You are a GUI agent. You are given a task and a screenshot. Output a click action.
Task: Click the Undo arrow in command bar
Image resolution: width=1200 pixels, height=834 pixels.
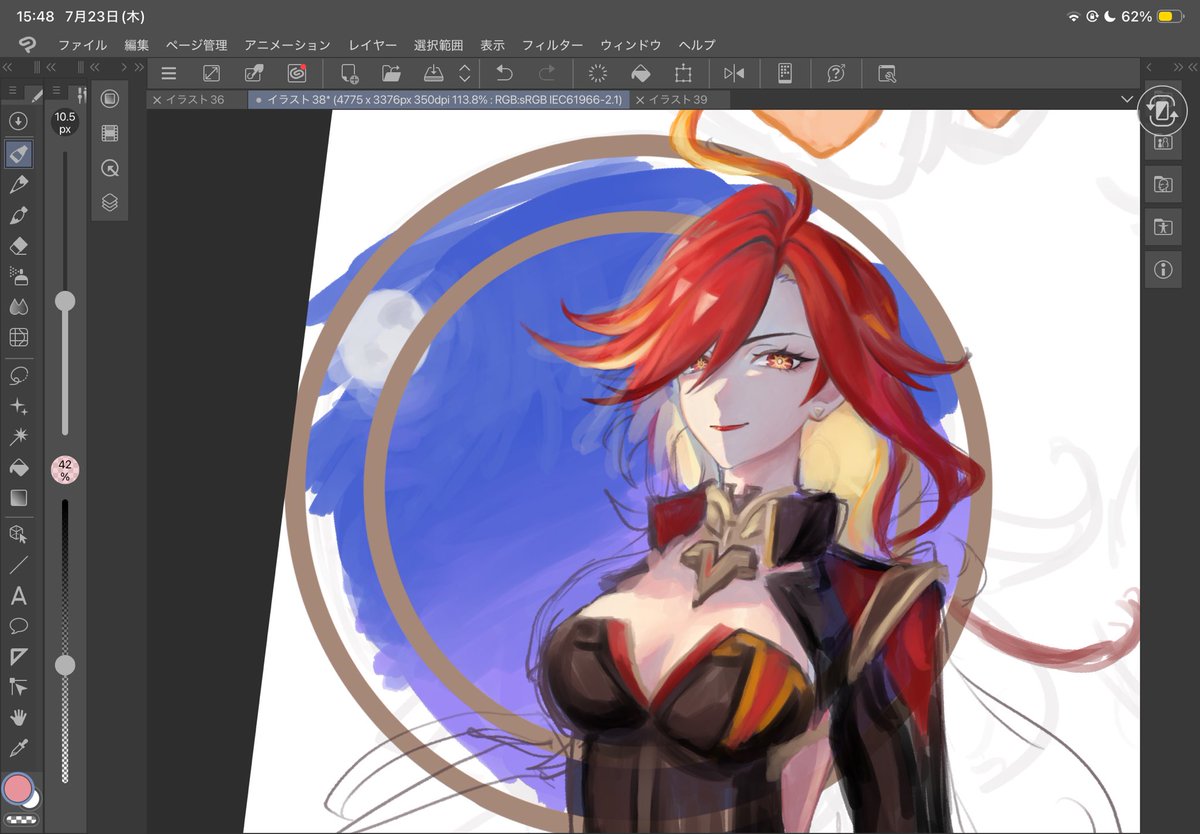coord(505,73)
